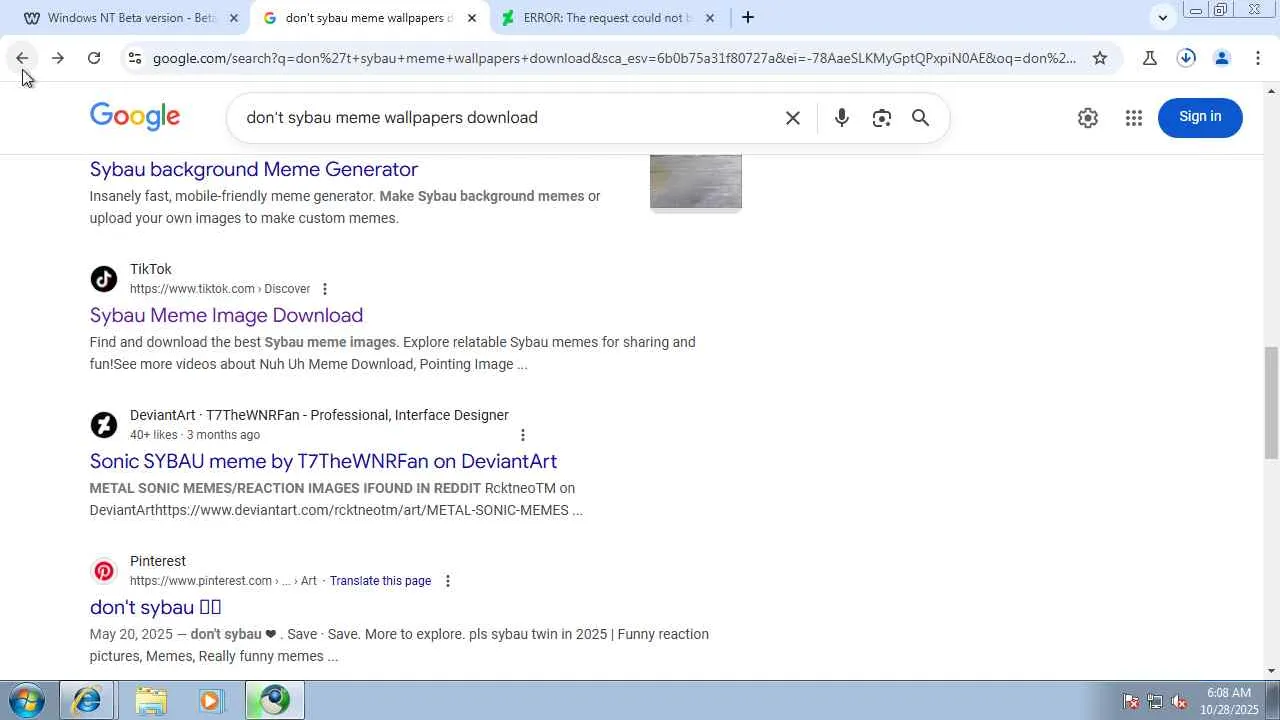The image size is (1280, 720).
Task: Click the scrollbar down arrow
Action: (x=1272, y=671)
